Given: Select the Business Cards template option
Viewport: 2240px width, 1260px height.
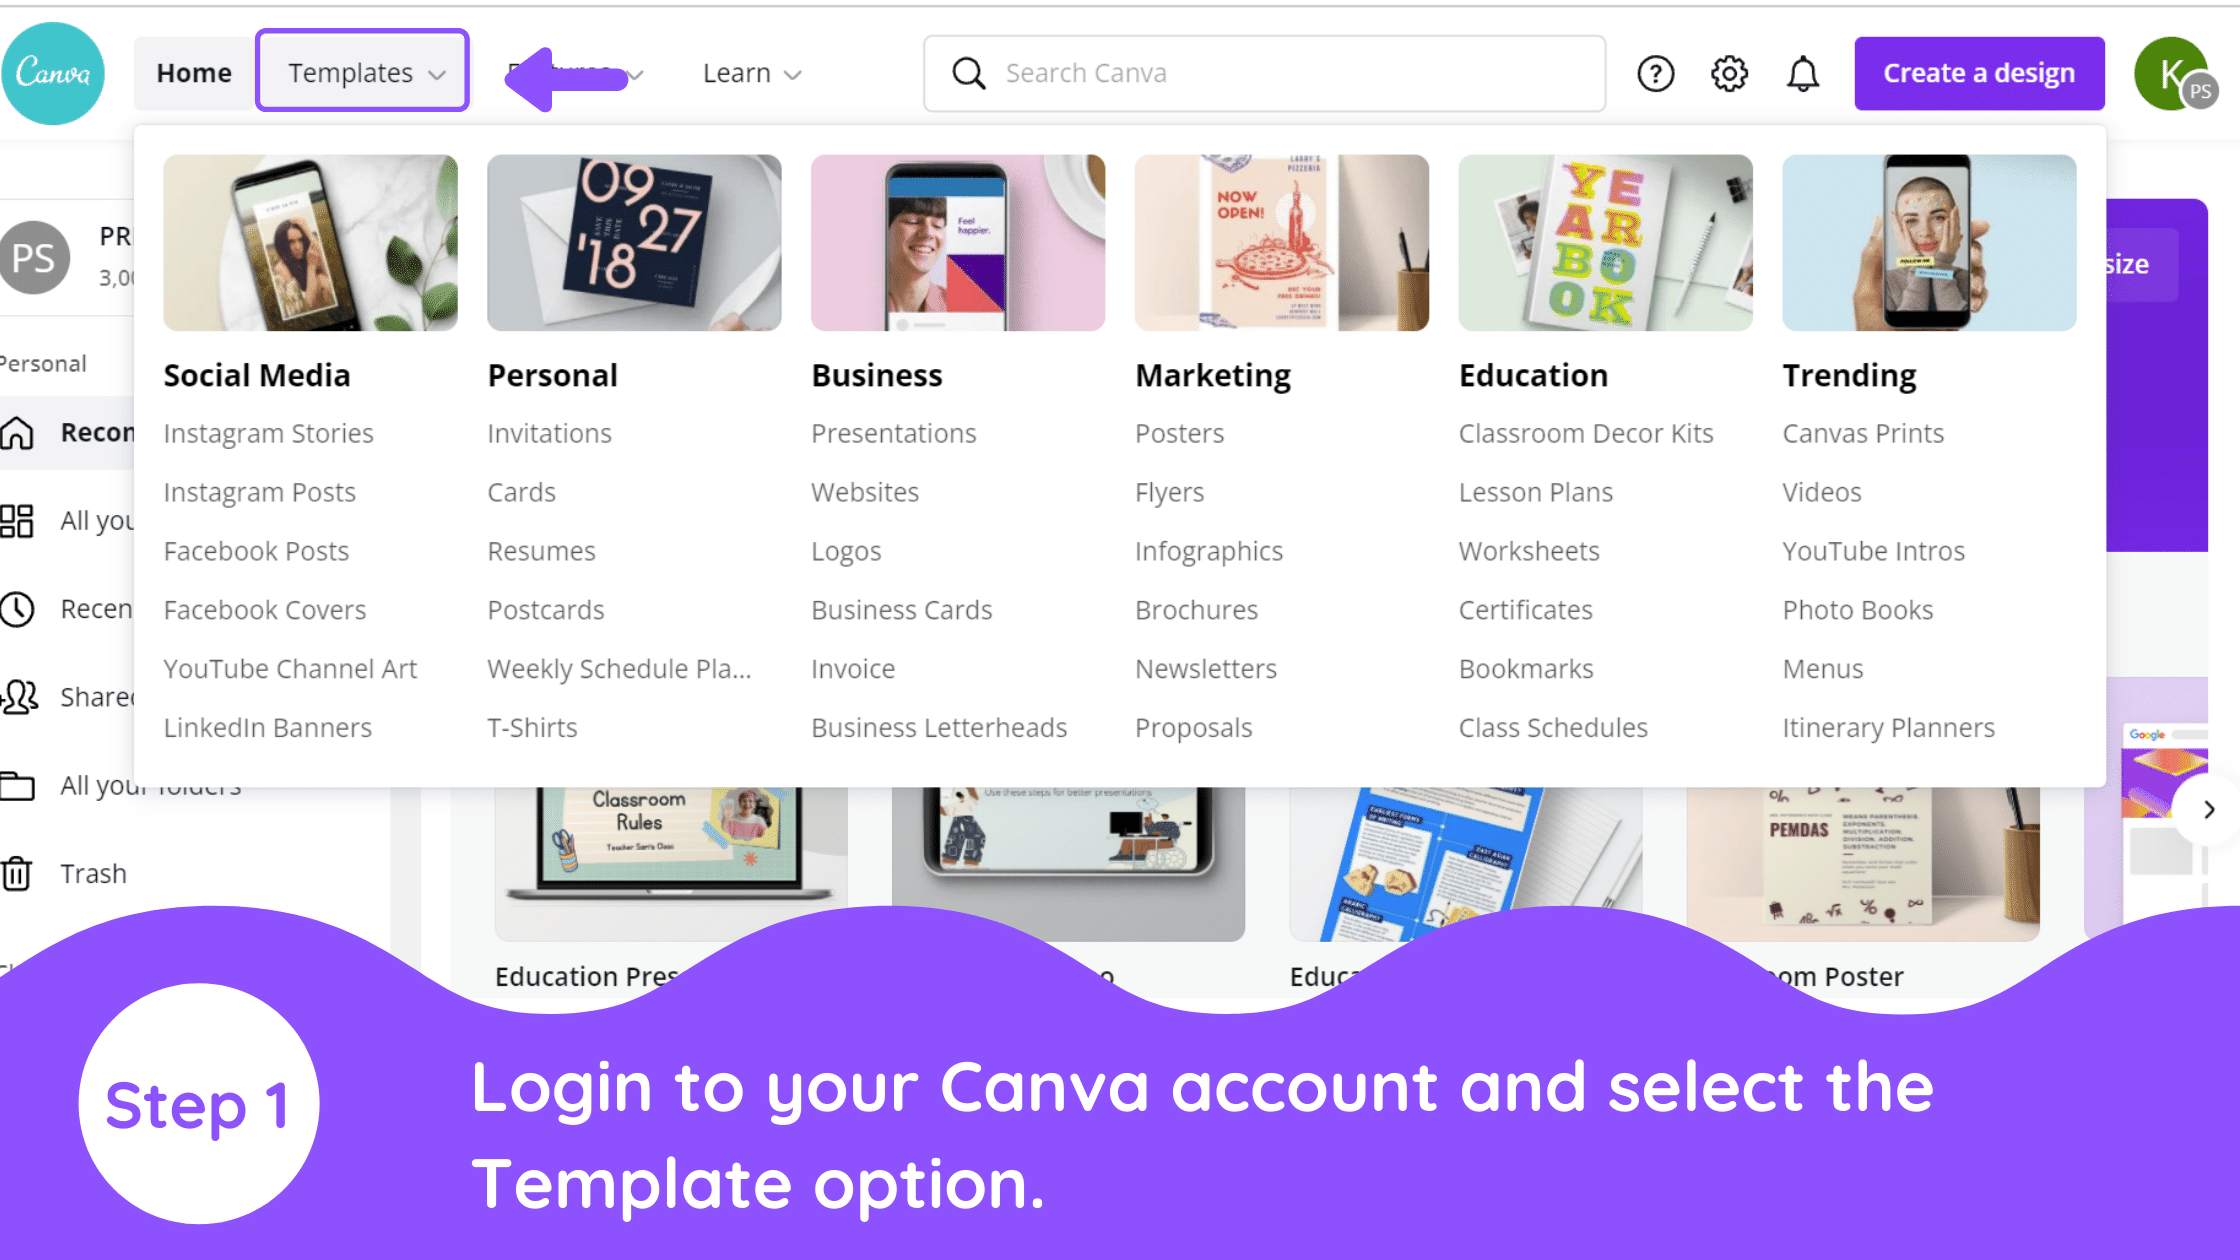Looking at the screenshot, I should tap(902, 609).
